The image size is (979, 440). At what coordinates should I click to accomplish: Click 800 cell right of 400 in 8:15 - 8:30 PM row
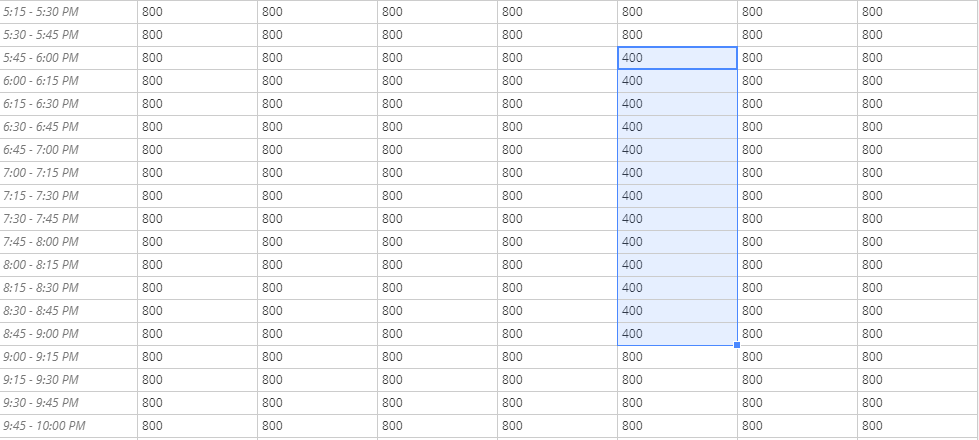coord(797,288)
